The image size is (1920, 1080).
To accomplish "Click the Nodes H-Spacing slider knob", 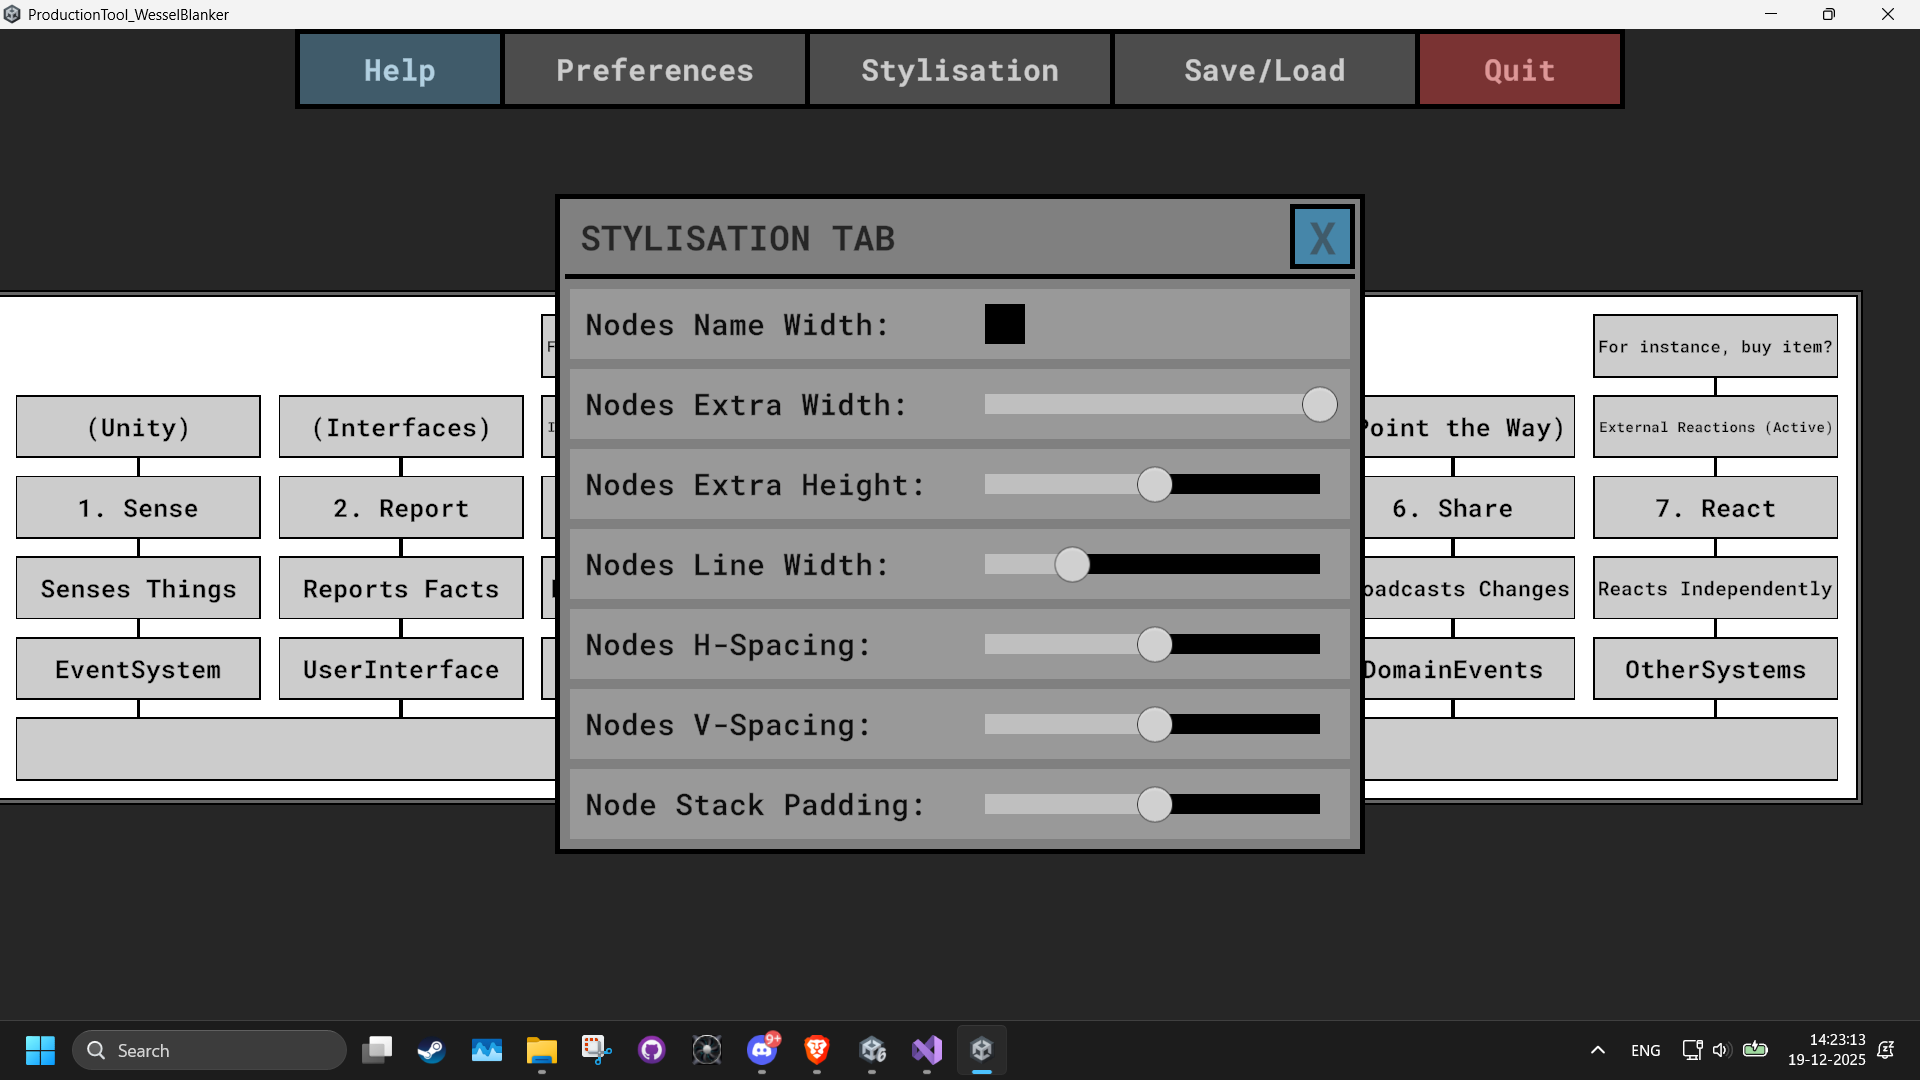I will pos(1154,645).
